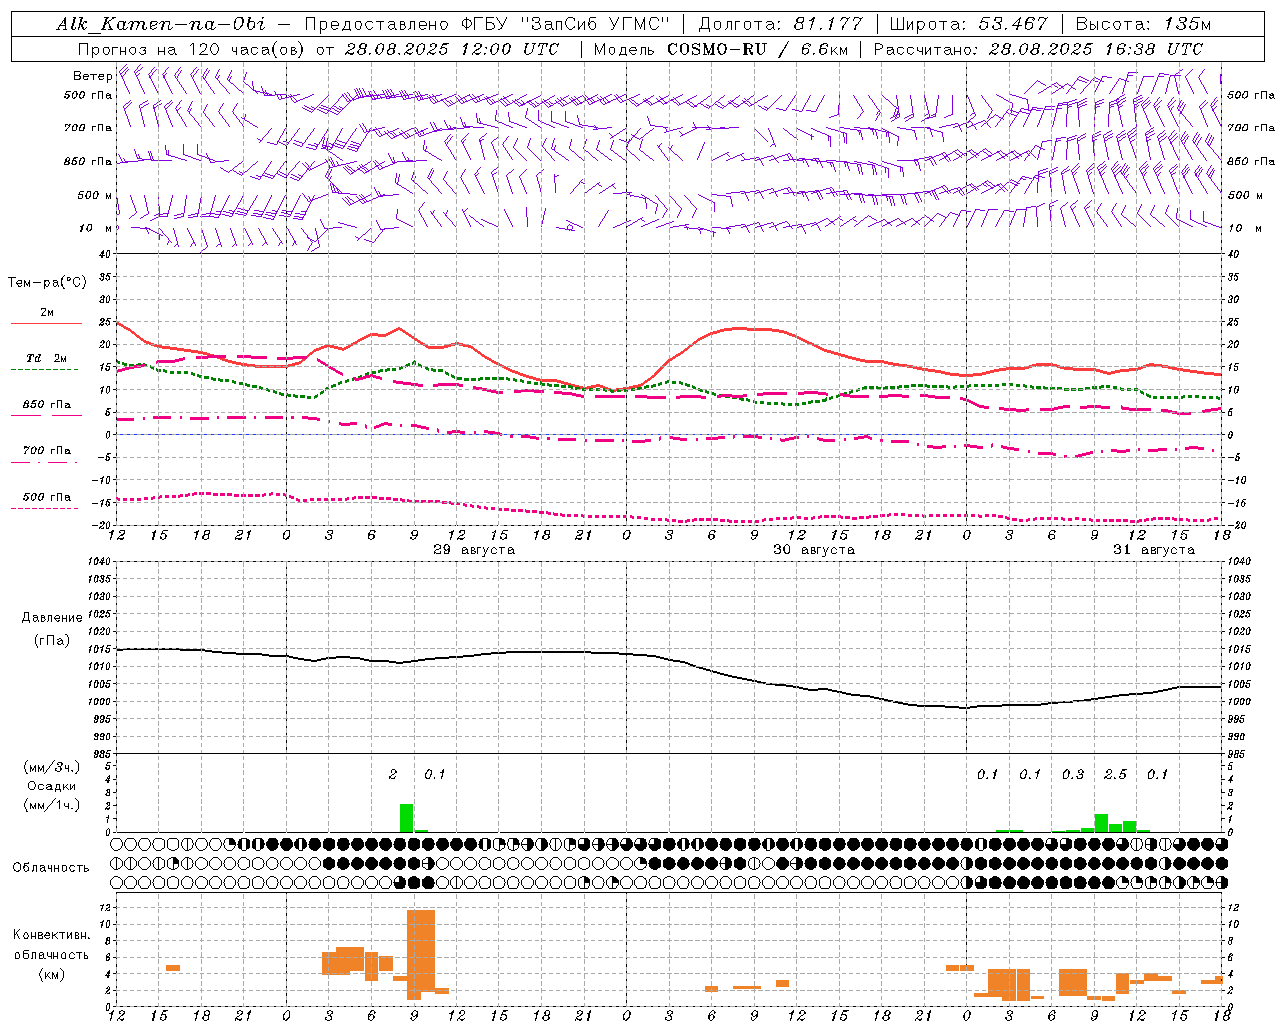Select calculation time 28.08.2025 16:38 UTC

pos(1096,49)
